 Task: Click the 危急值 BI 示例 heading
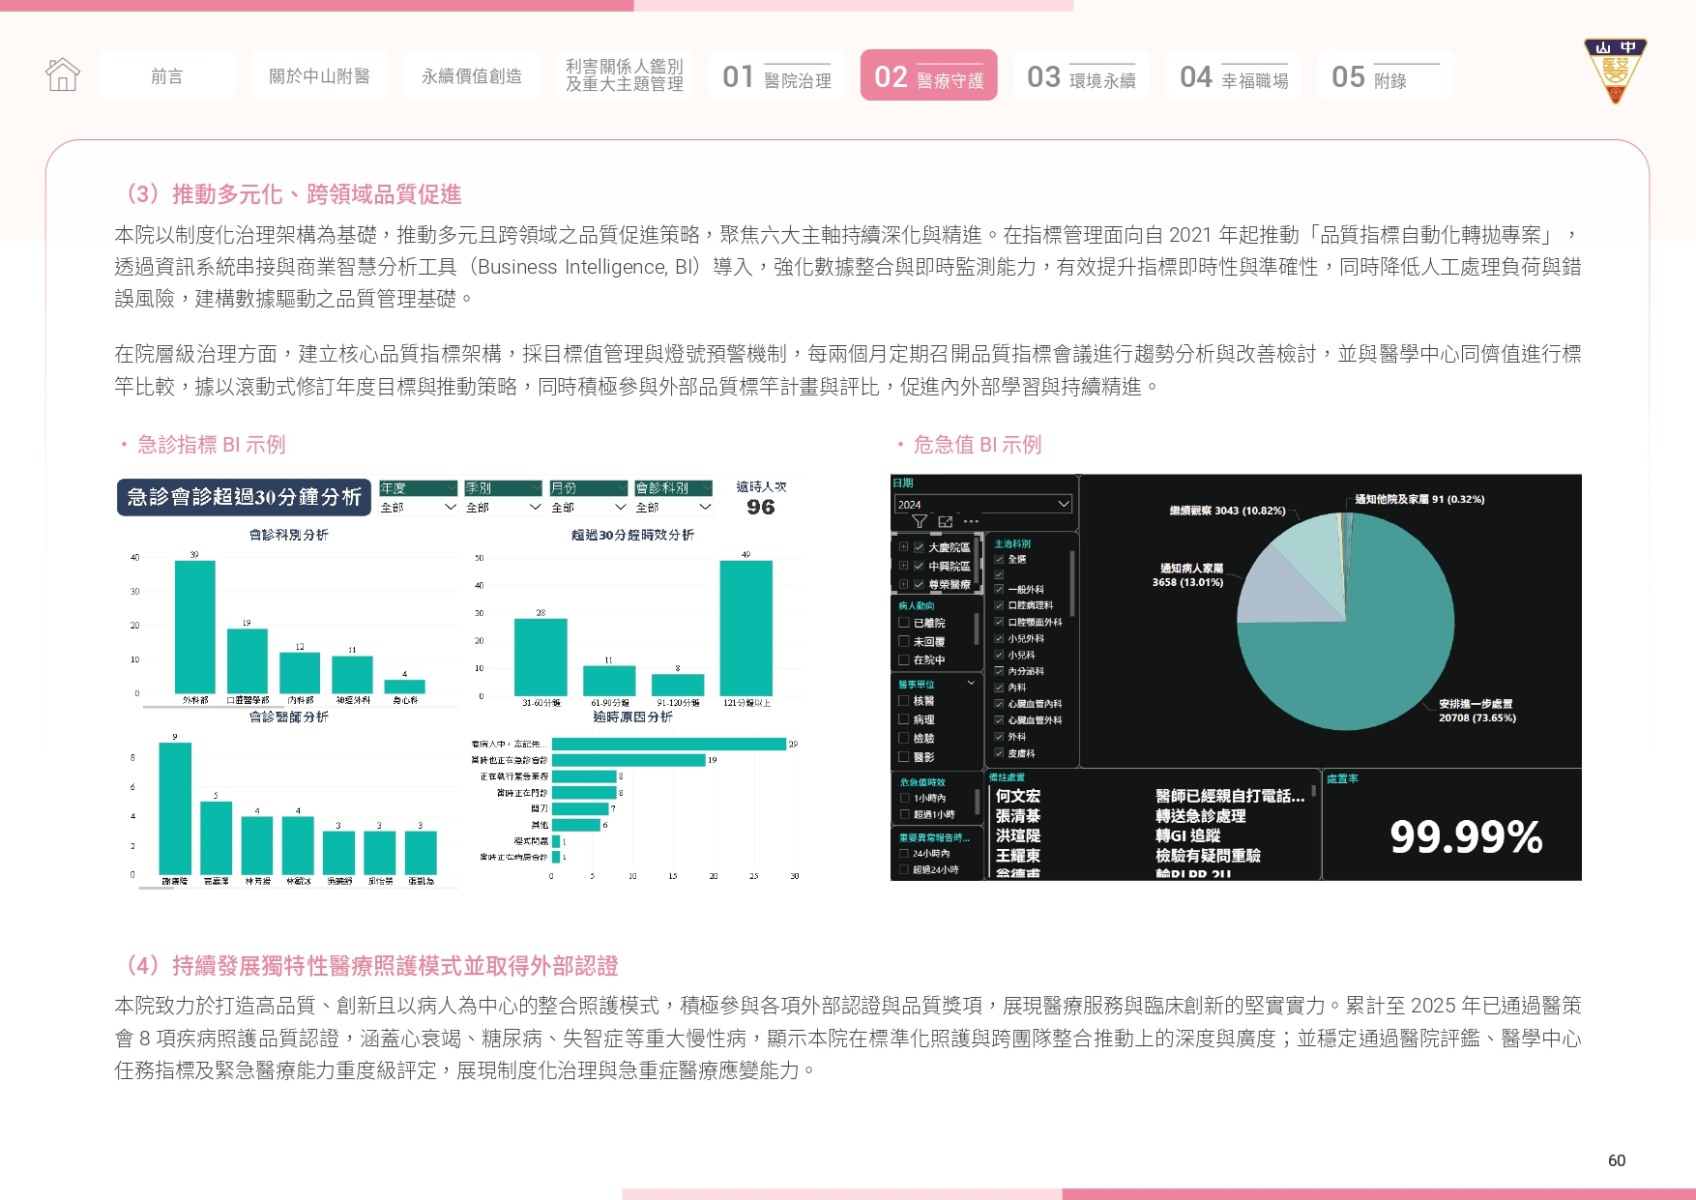pos(977,444)
